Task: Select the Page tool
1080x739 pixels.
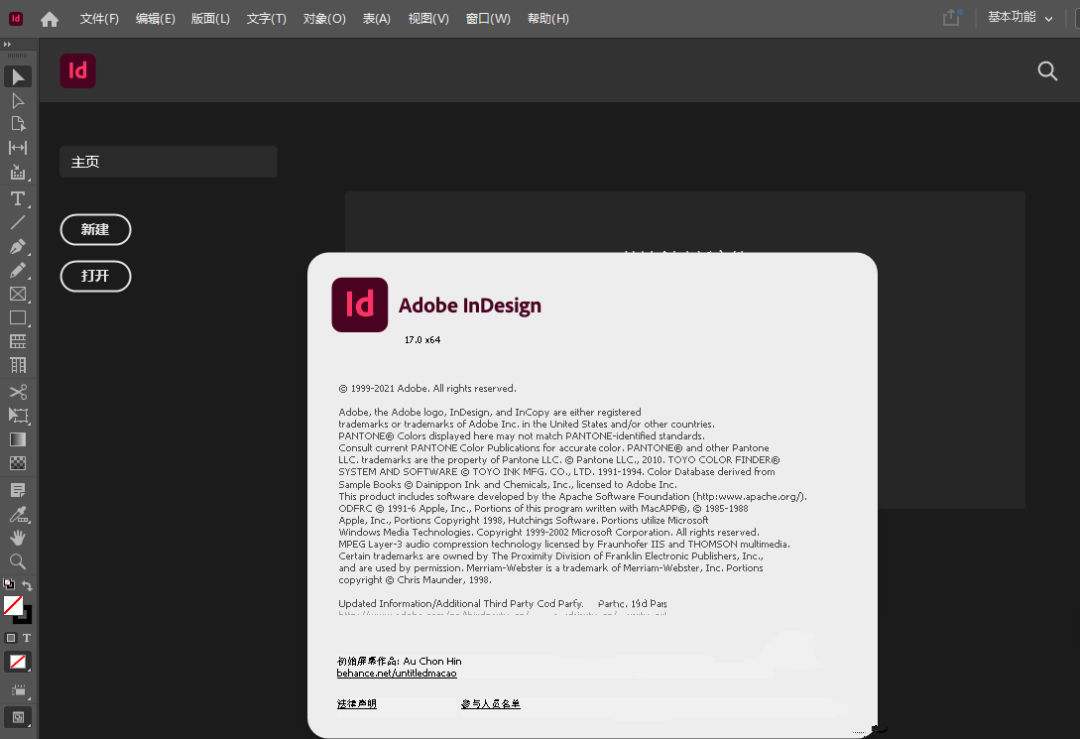Action: (18, 124)
